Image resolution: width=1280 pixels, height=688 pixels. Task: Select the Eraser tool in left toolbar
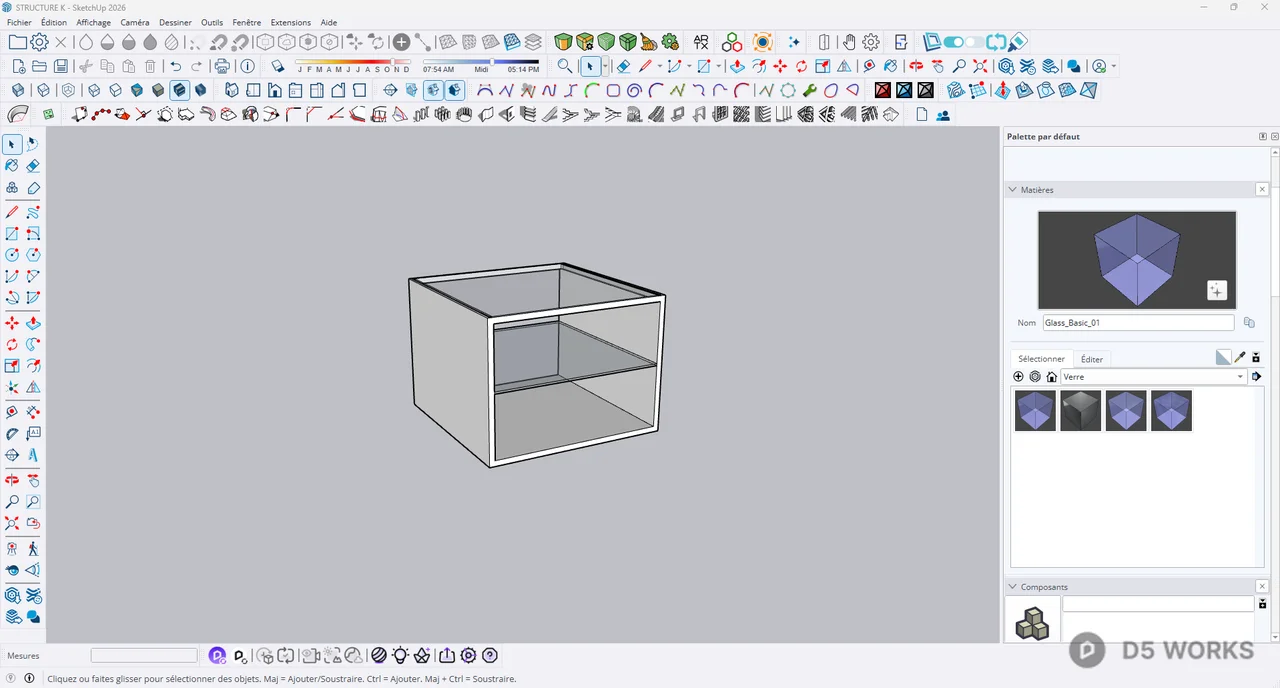pos(33,166)
